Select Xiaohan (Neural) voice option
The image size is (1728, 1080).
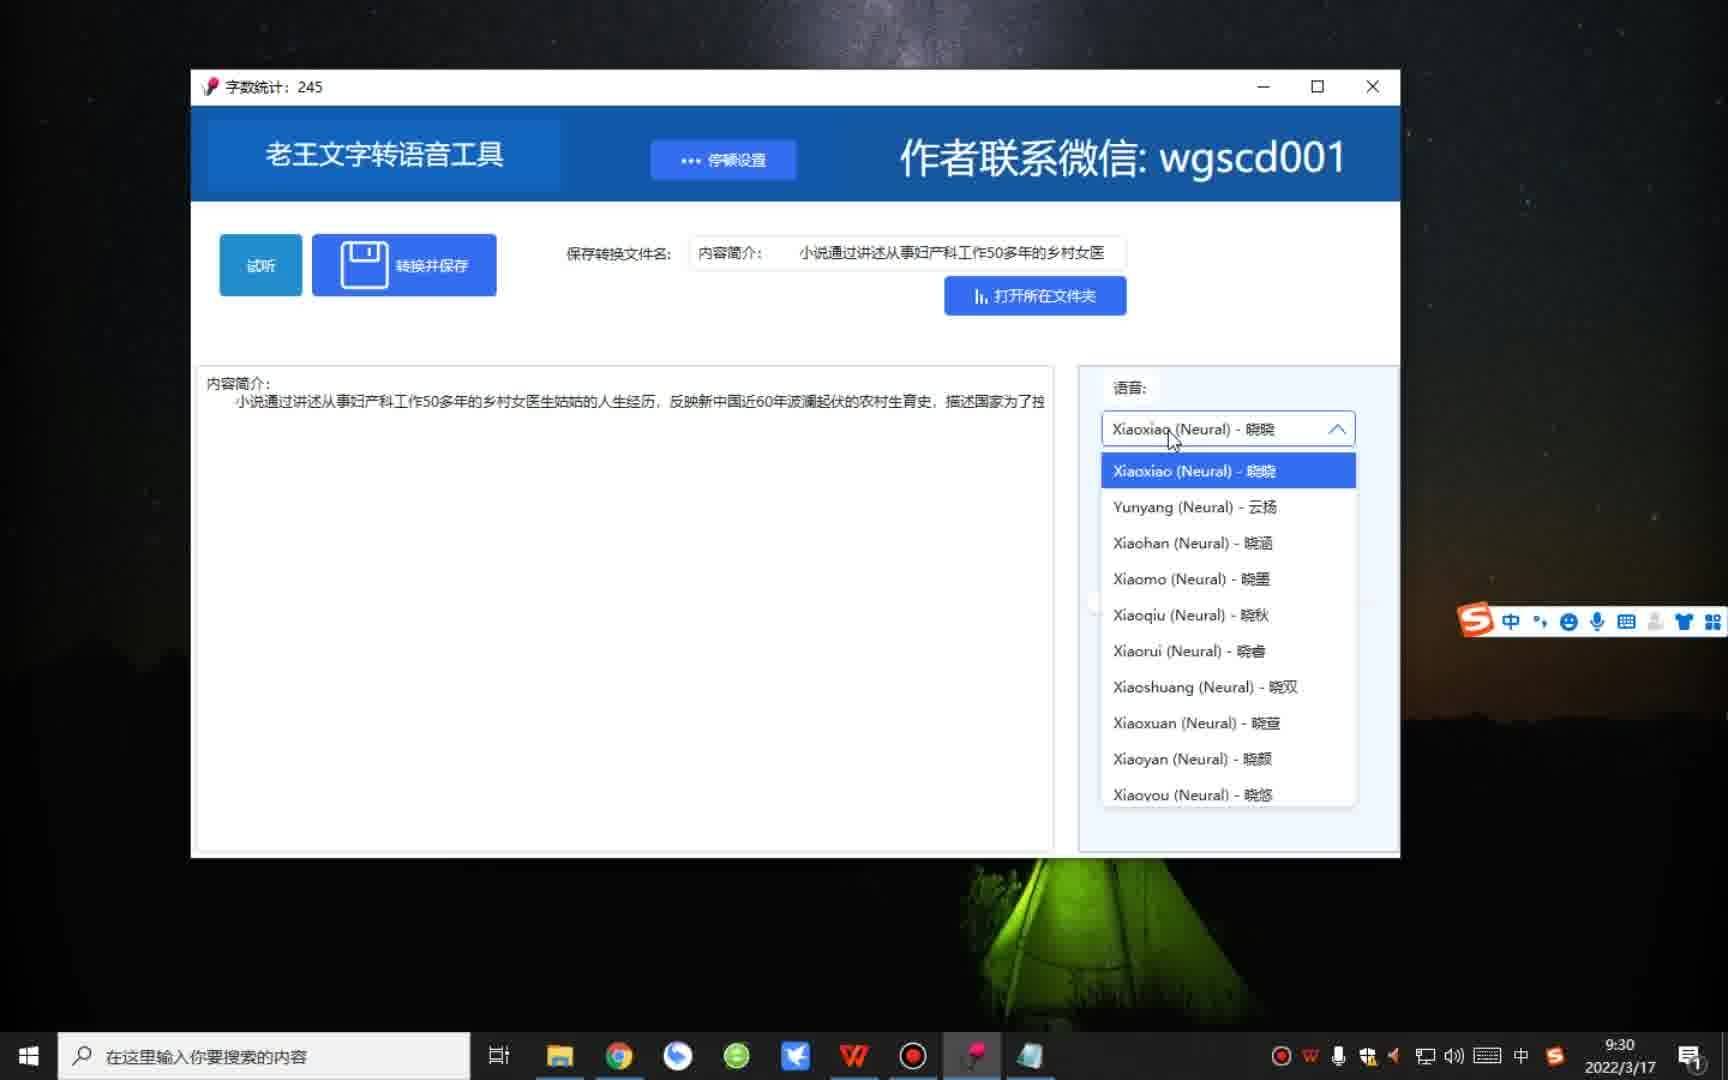(1192, 543)
